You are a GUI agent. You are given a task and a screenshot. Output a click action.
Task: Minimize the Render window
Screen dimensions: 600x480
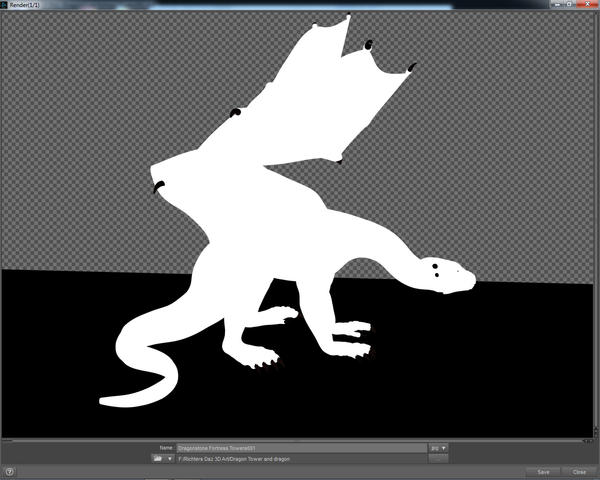click(x=557, y=4)
